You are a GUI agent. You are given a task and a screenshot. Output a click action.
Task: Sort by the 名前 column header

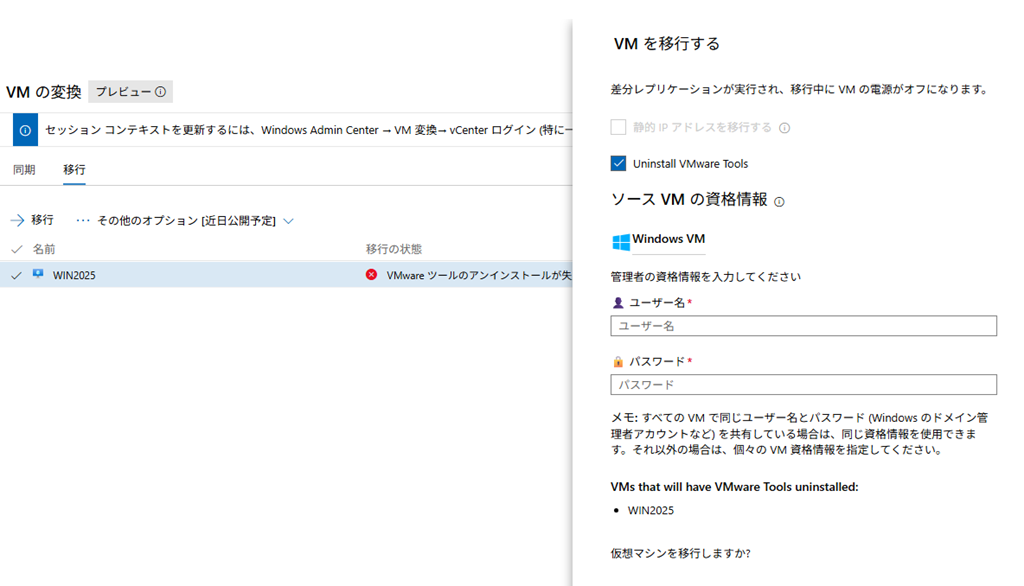tap(44, 248)
